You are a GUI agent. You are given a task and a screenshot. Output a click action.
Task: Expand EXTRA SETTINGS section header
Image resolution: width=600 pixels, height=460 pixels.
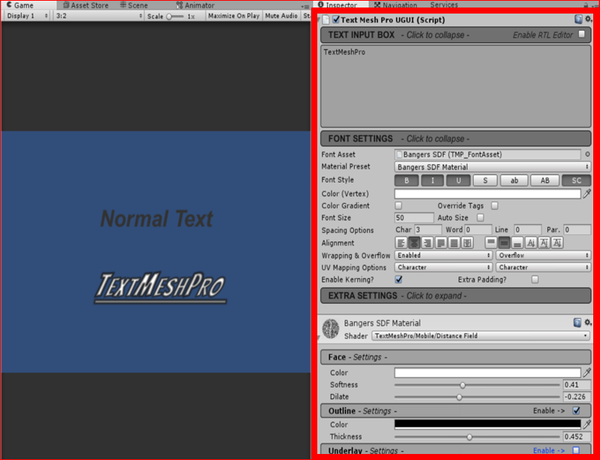coord(455,296)
